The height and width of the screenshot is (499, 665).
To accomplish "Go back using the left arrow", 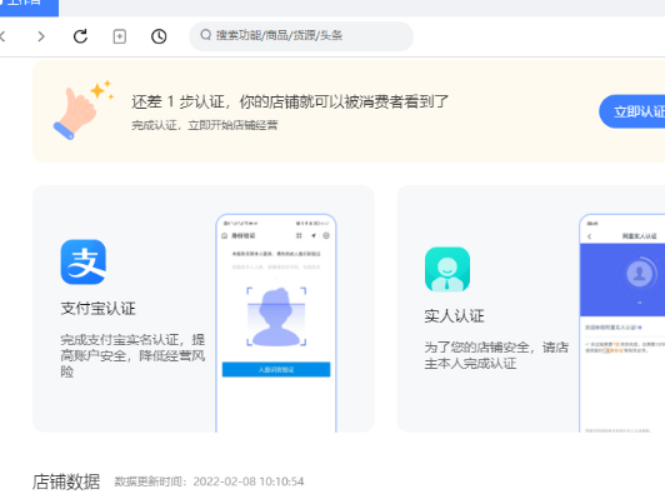I will (x=3, y=36).
